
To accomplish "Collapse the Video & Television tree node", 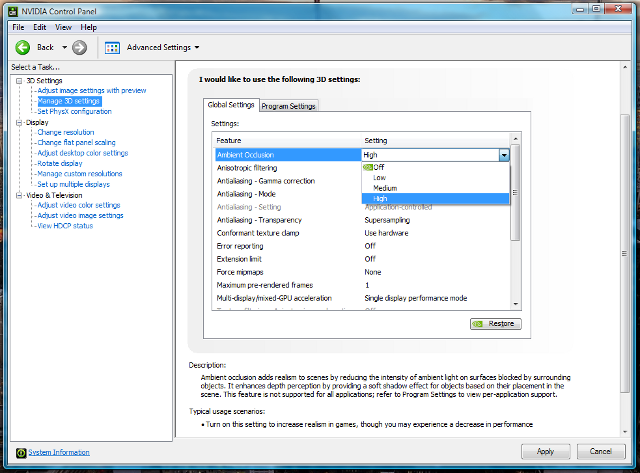I will point(19,195).
